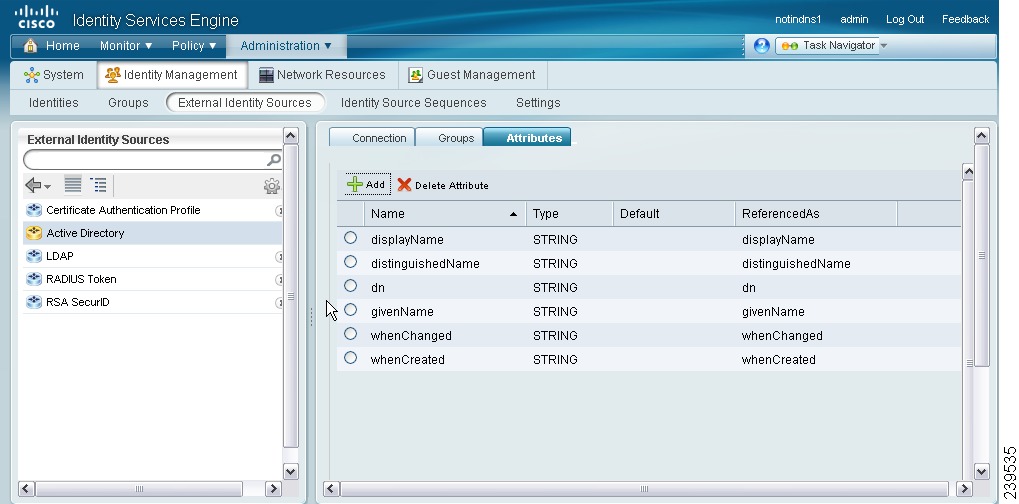Click the Task Navigator icon
The width and height of the screenshot is (1019, 504).
coord(790,46)
